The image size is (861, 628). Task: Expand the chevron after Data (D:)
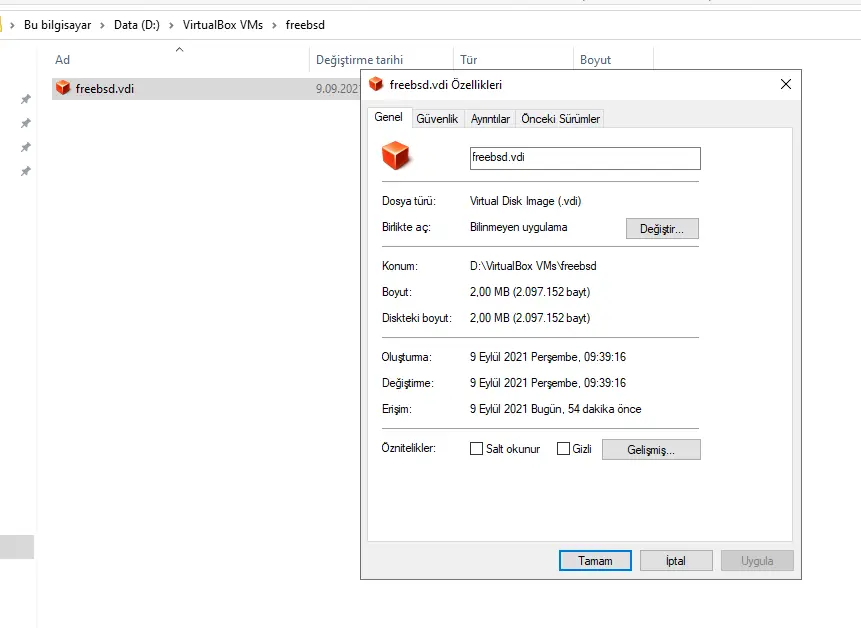pyautogui.click(x=171, y=25)
